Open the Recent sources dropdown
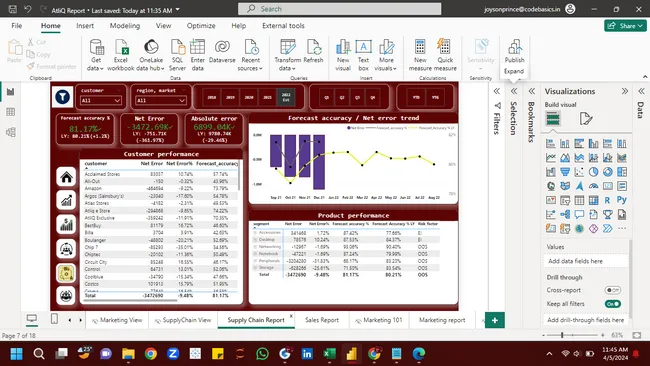 click(251, 55)
